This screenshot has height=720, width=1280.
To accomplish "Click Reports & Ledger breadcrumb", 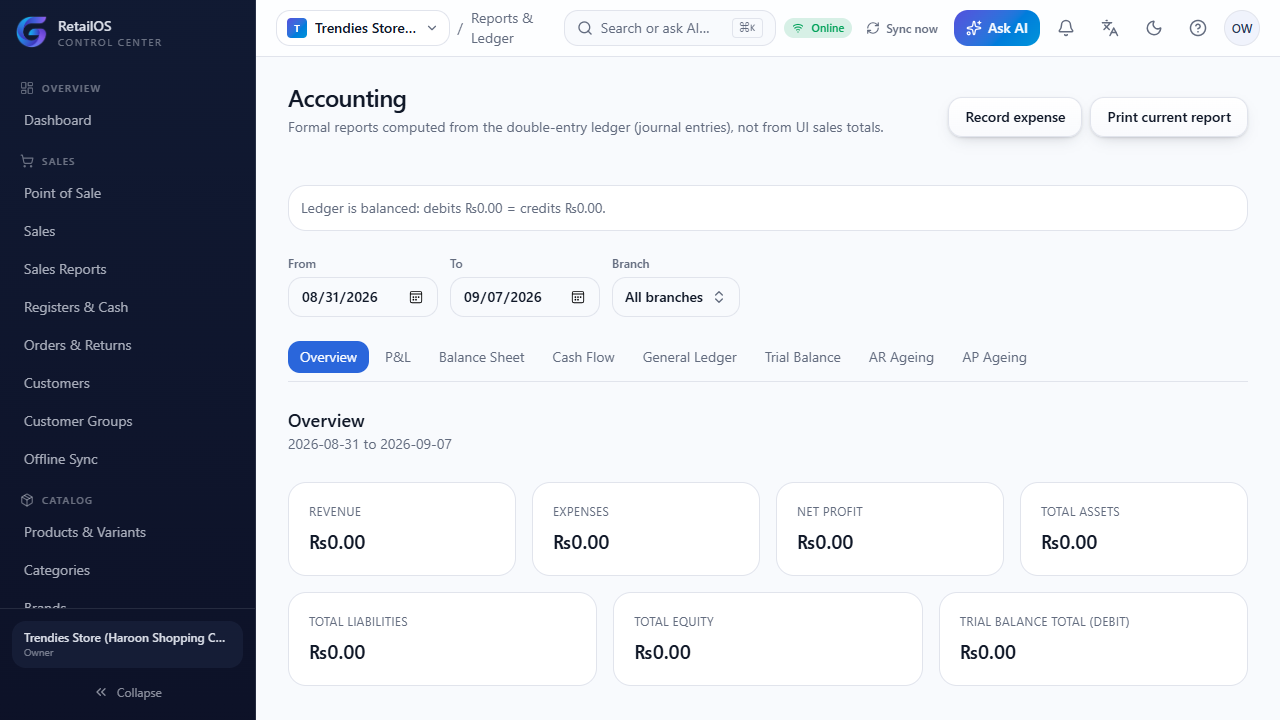I will tap(503, 28).
